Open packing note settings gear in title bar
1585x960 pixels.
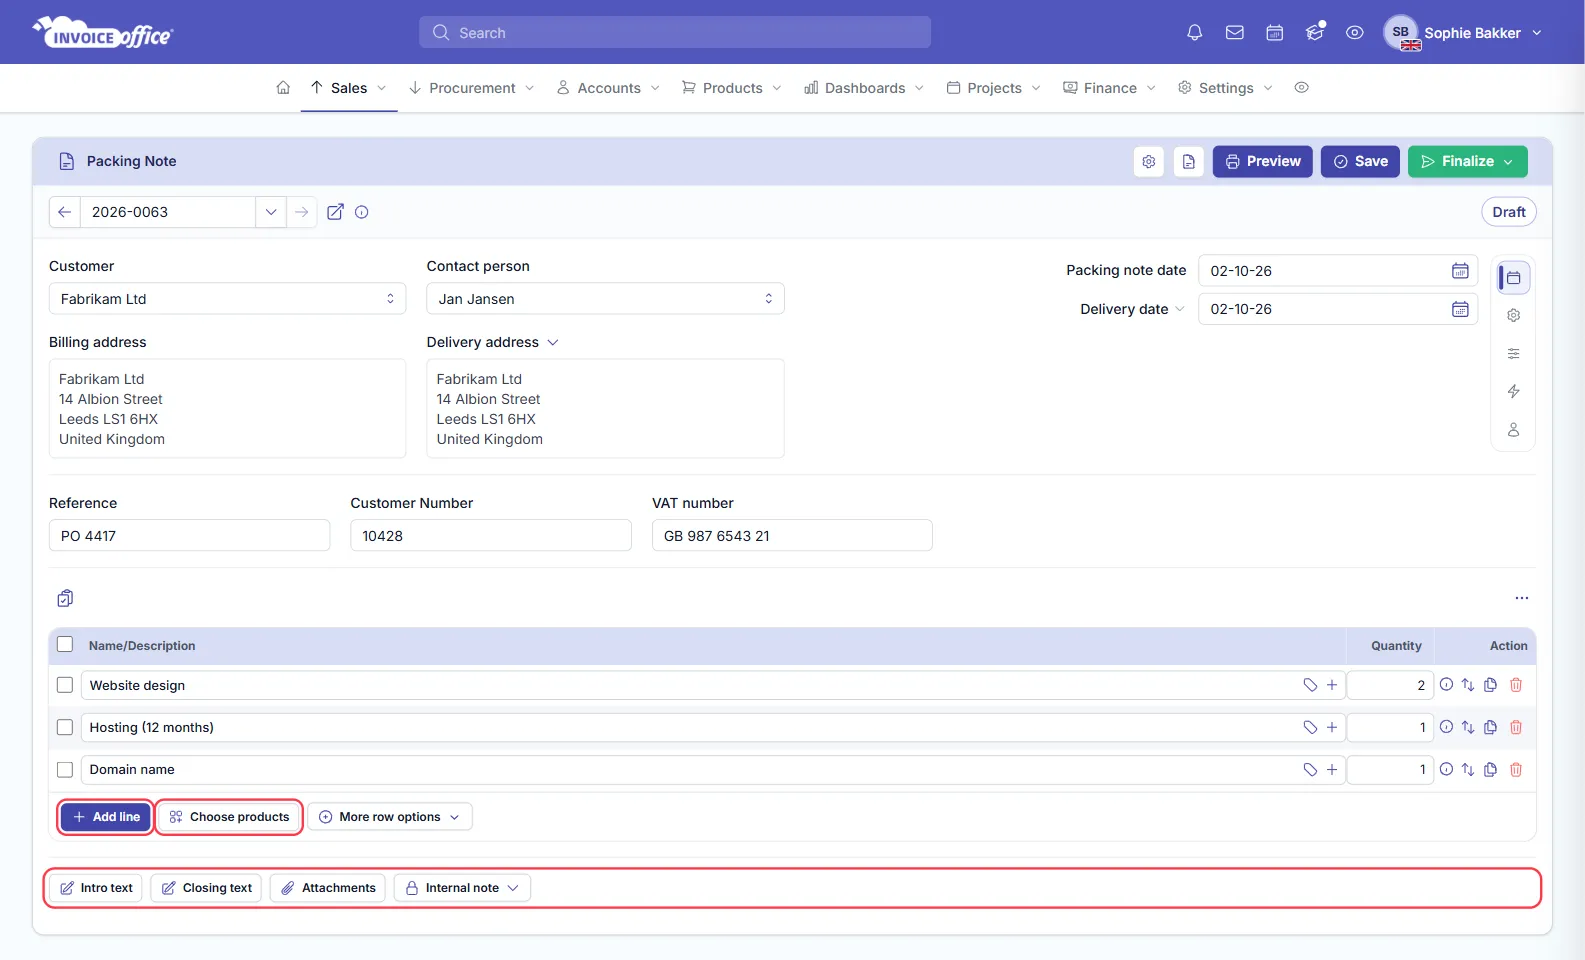1149,161
